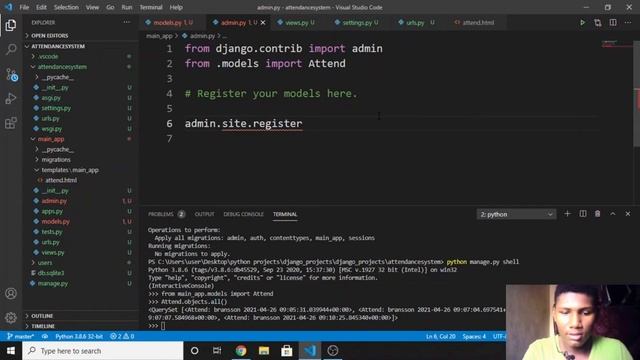Image resolution: width=640 pixels, height=360 pixels.
Task: Close the admin.py tab
Action: pyautogui.click(x=263, y=22)
